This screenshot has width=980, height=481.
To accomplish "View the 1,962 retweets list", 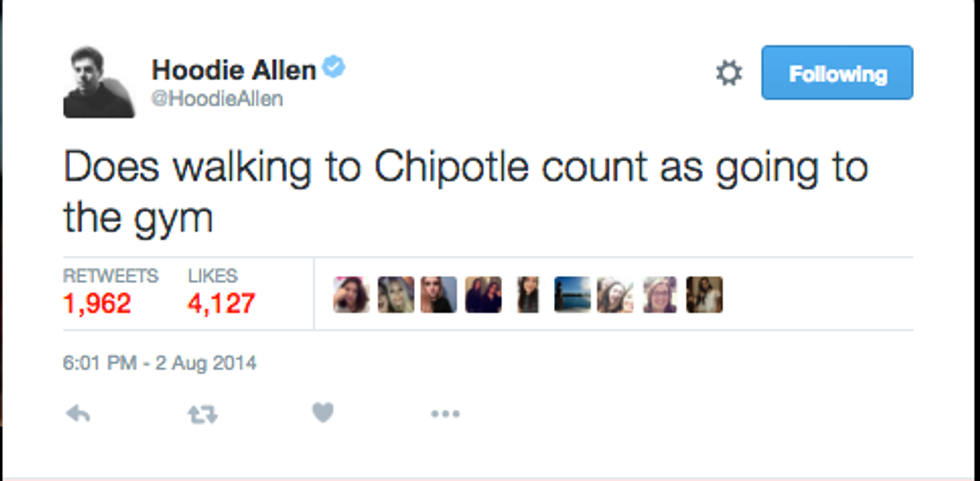I will tap(97, 302).
